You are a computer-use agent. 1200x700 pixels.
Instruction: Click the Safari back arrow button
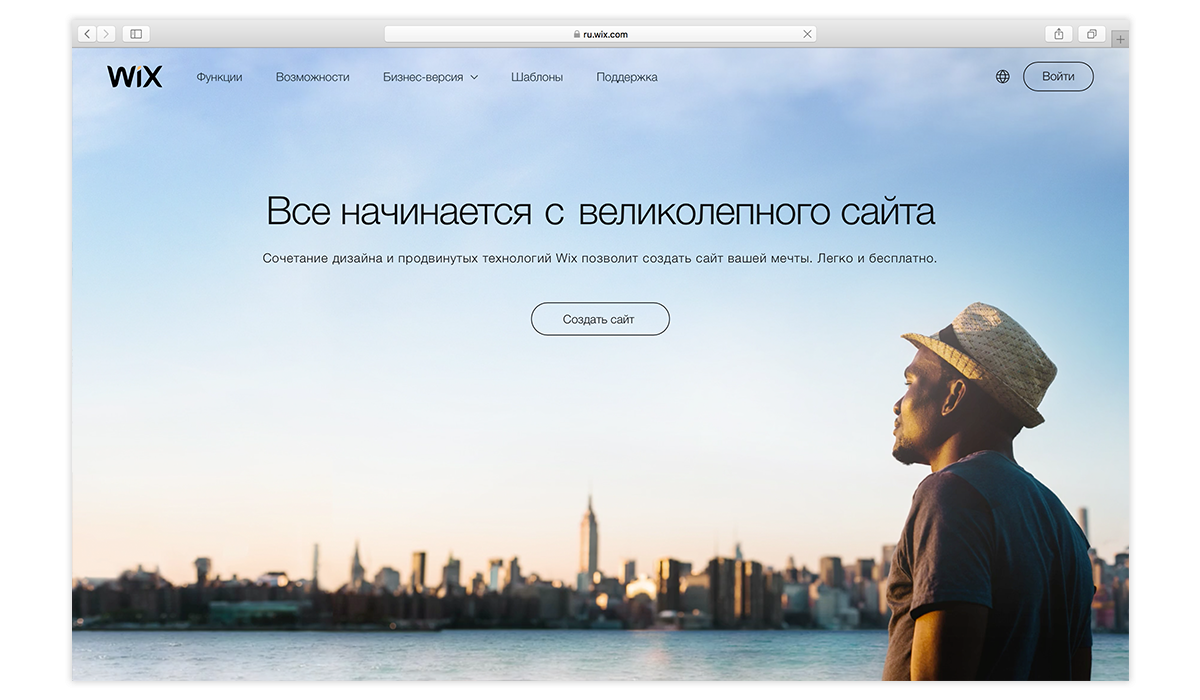point(87,34)
